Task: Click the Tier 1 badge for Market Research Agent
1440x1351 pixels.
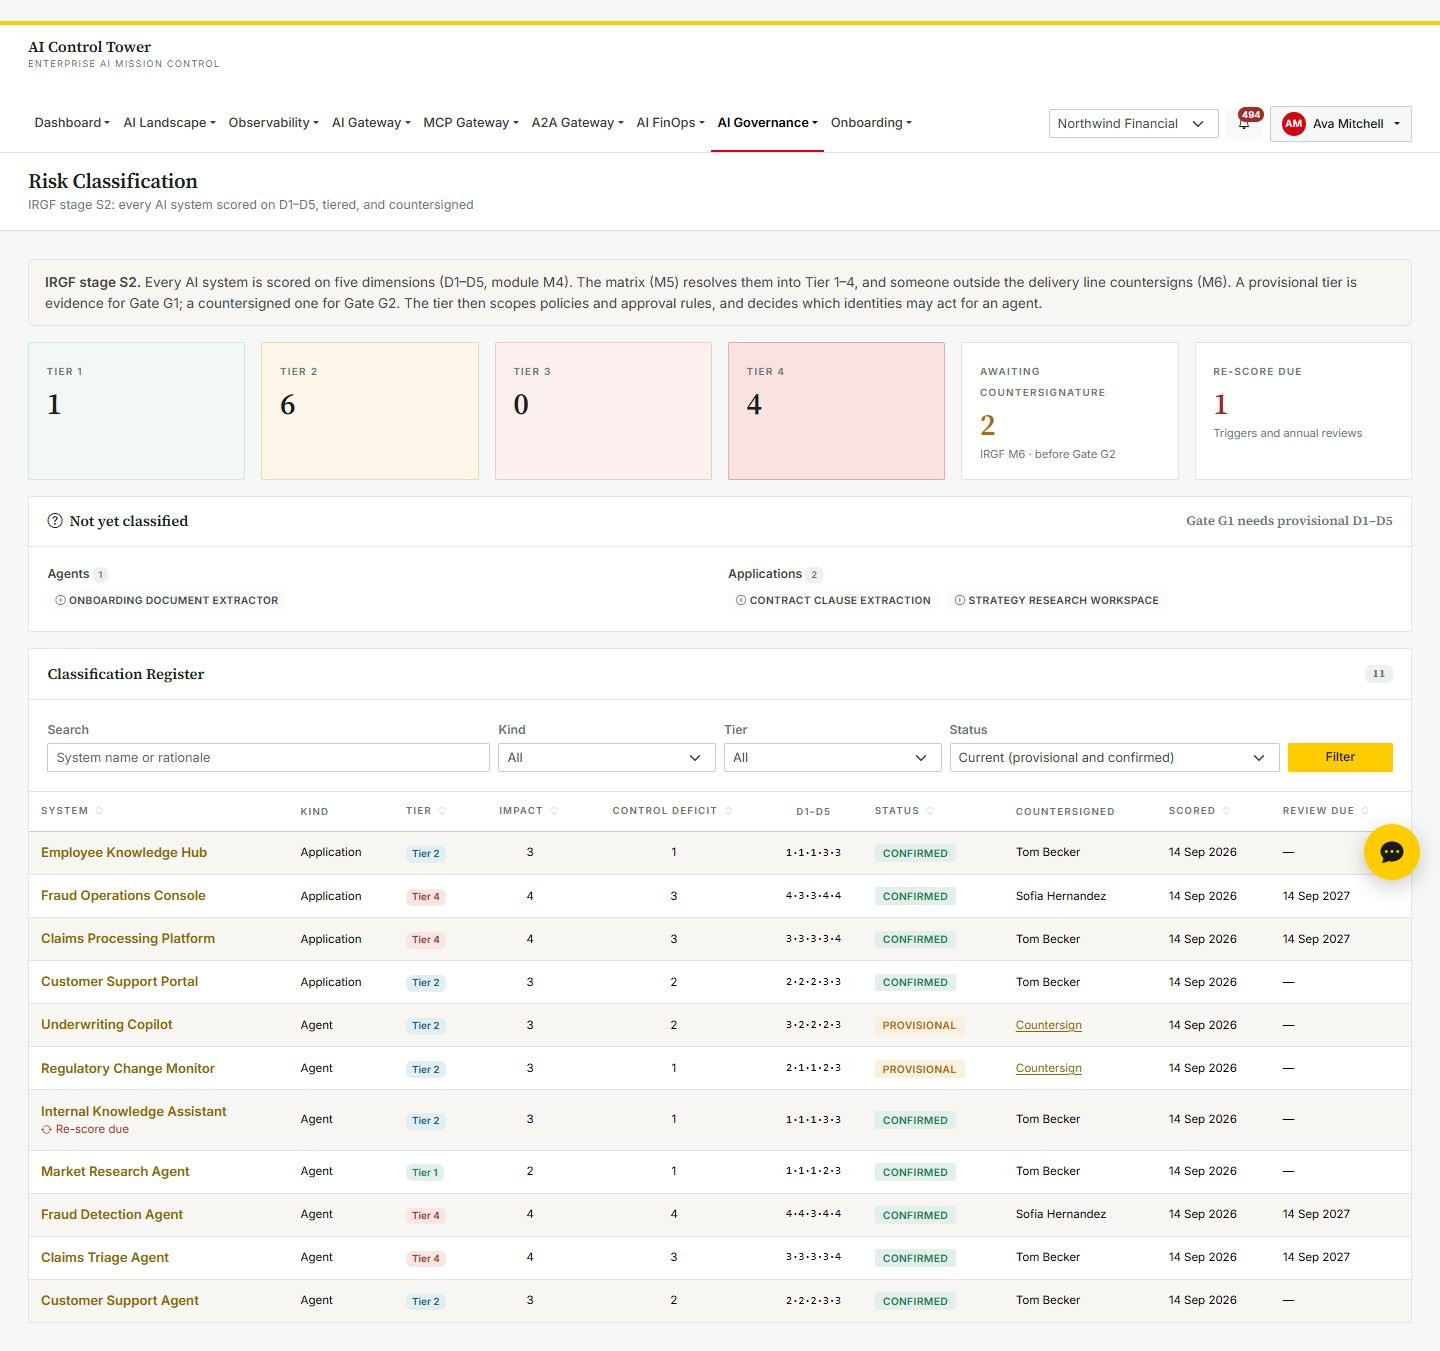Action: pos(425,1172)
